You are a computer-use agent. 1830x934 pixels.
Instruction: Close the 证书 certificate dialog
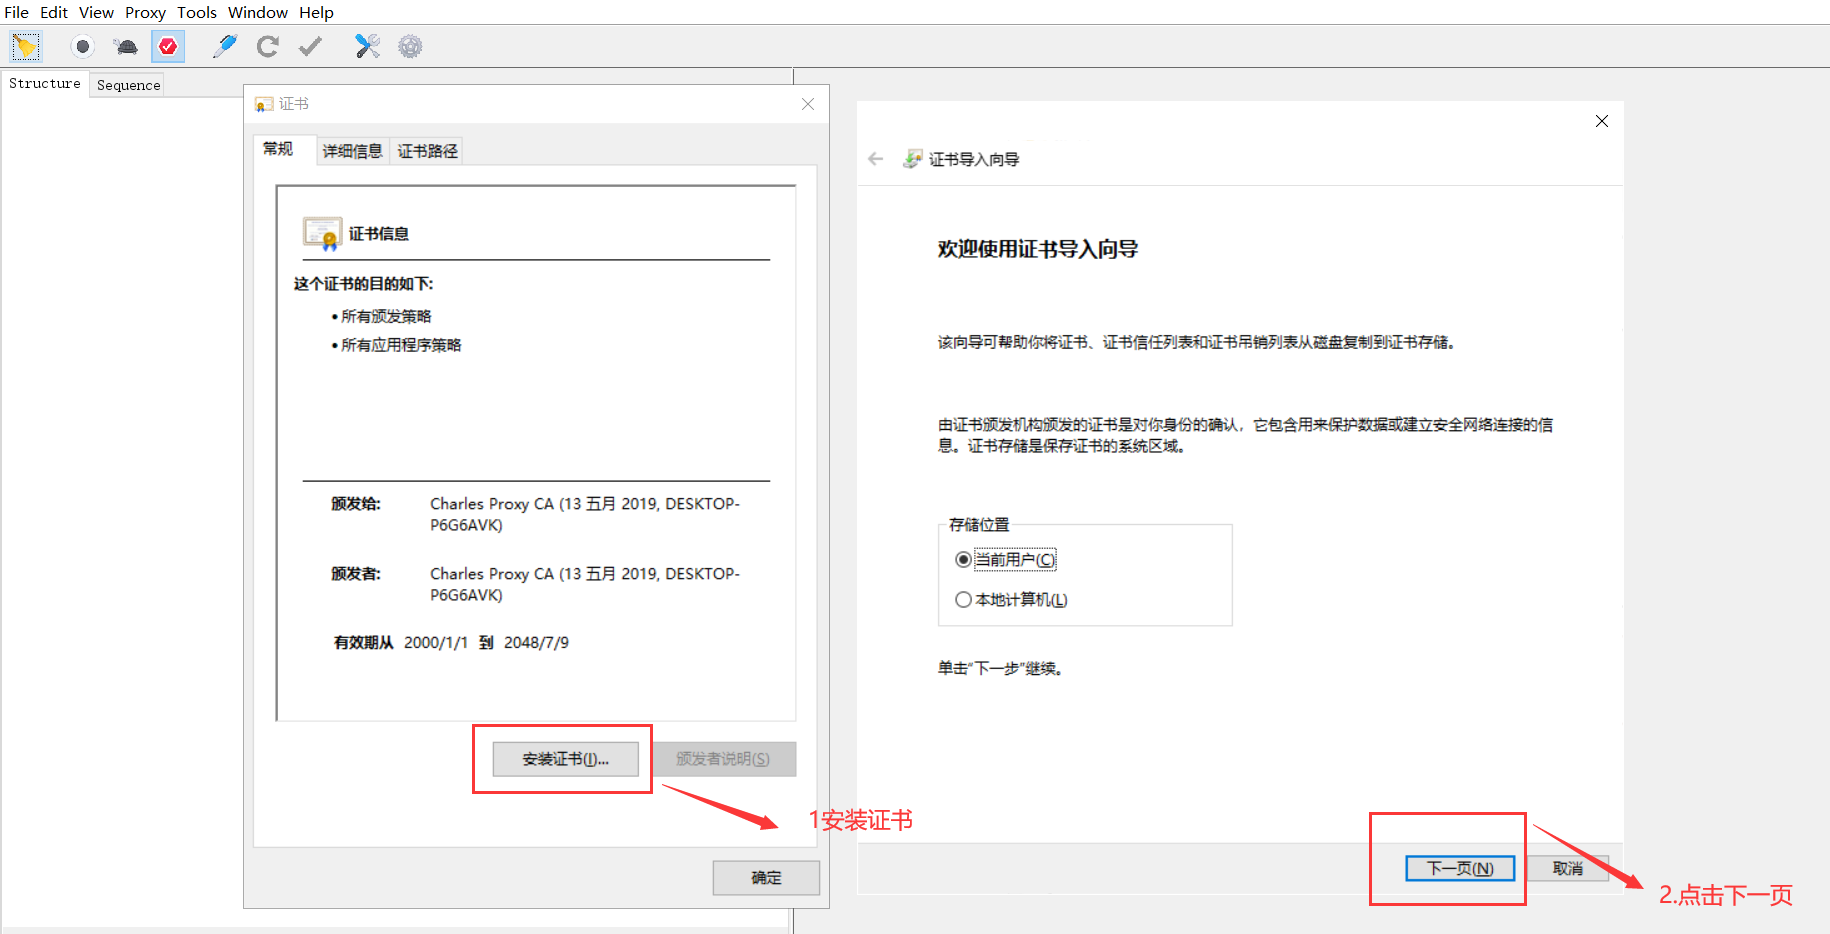pos(808,104)
